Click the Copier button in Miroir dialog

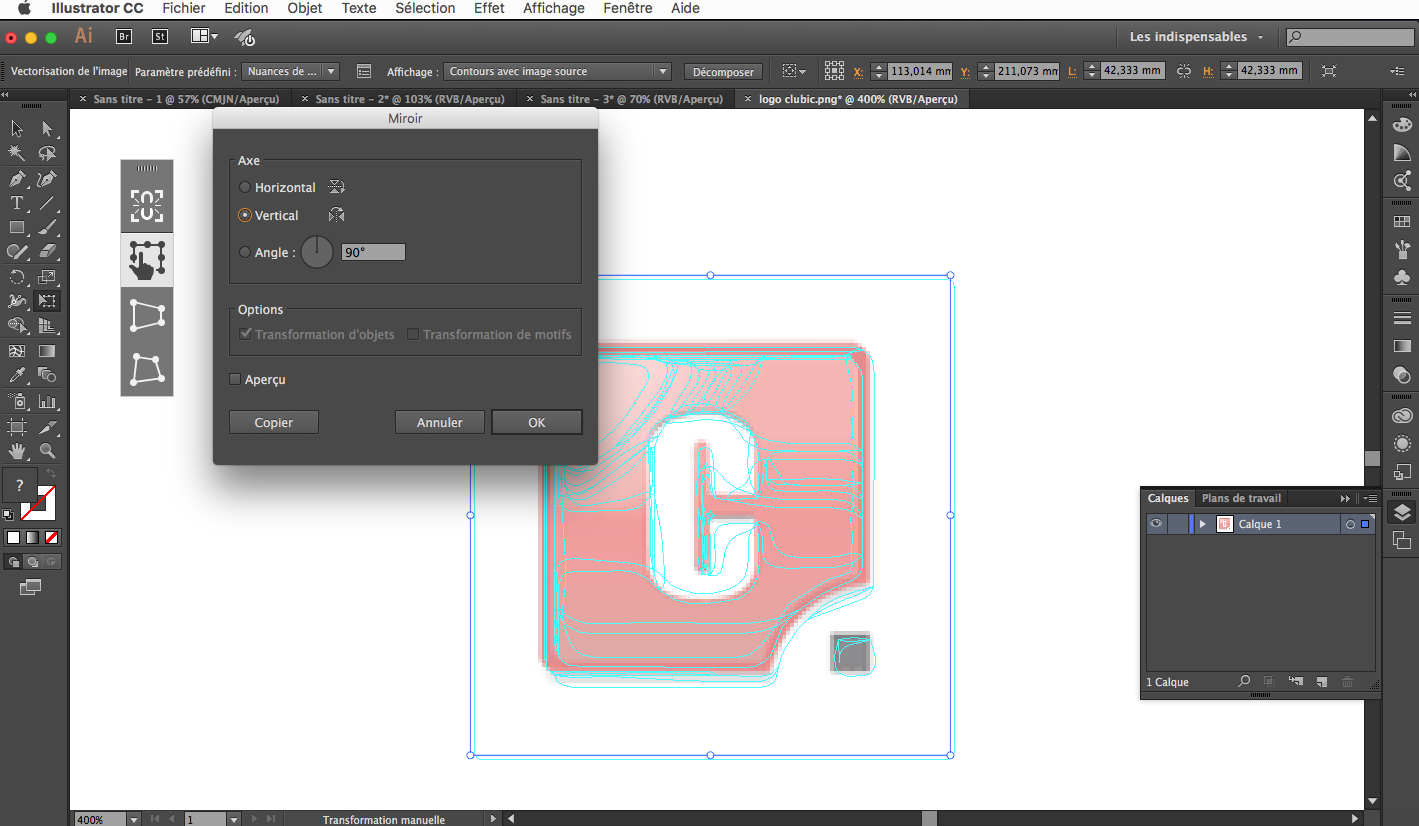274,422
